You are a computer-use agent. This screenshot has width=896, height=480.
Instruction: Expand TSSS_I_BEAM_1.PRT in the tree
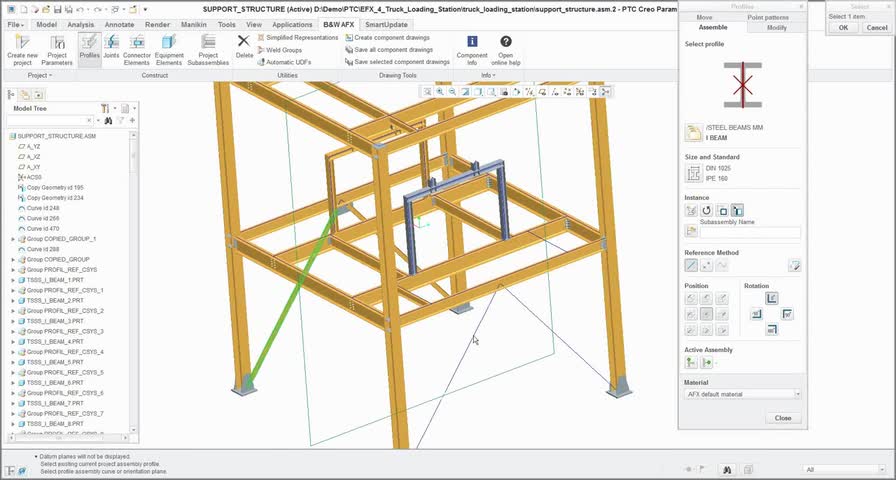click(x=13, y=280)
